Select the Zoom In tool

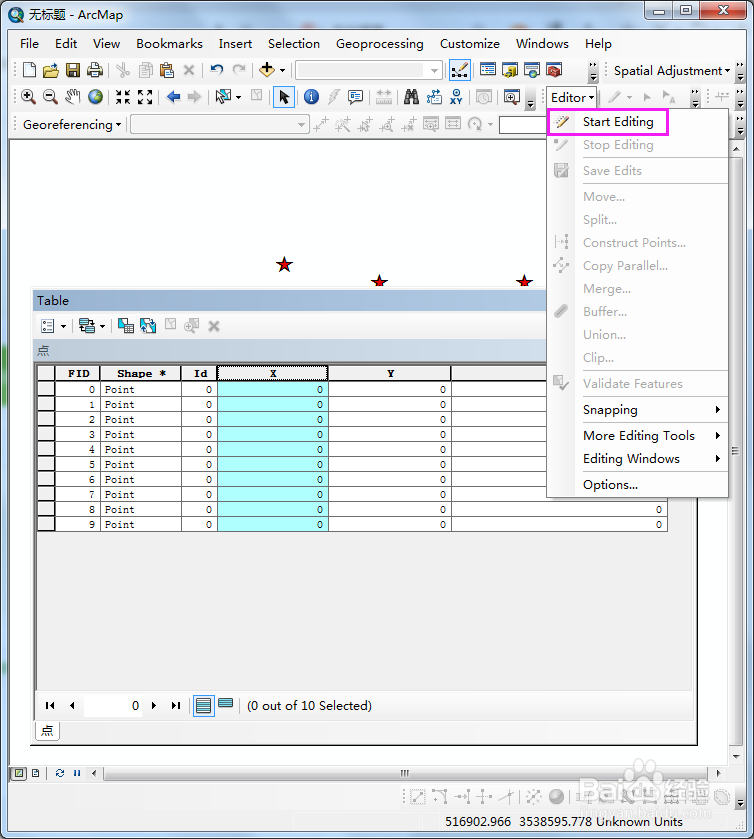[28, 97]
